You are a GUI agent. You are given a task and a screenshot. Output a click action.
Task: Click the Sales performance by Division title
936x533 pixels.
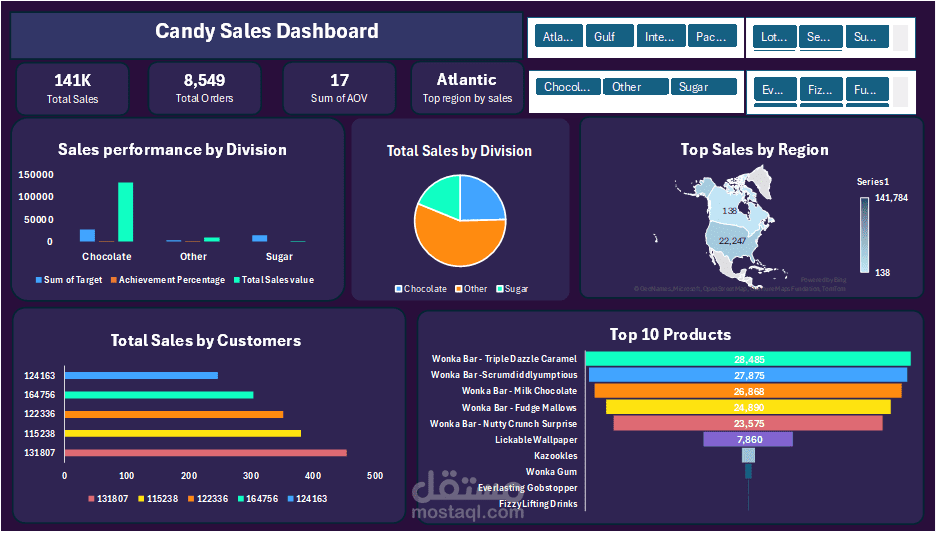pos(172,149)
